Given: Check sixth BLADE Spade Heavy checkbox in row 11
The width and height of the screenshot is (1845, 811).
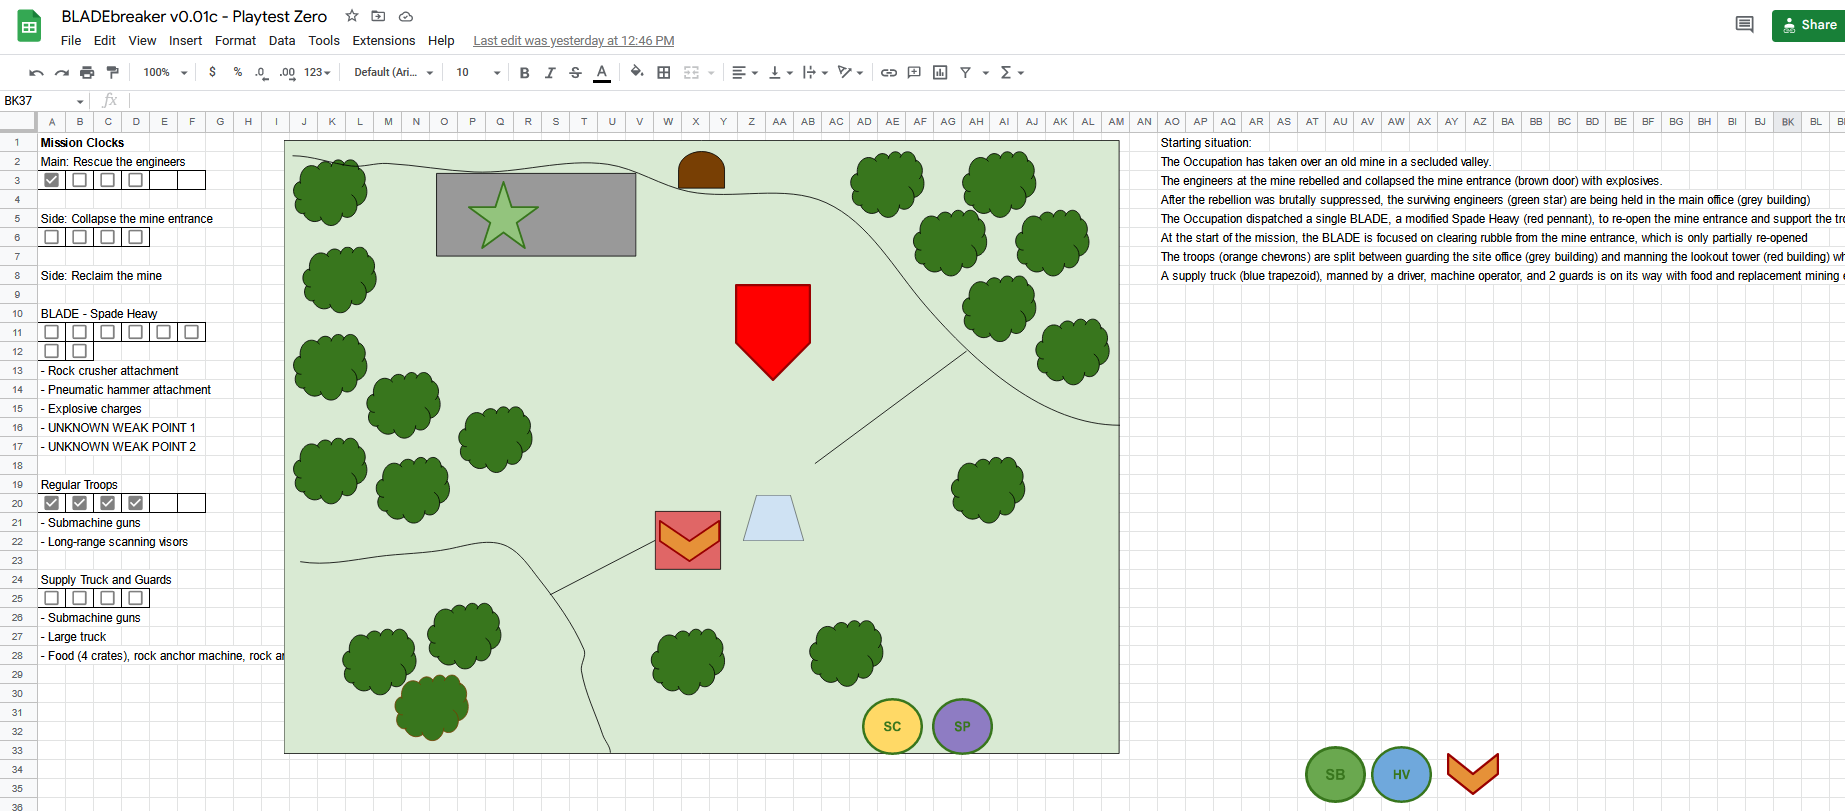Looking at the screenshot, I should point(192,332).
